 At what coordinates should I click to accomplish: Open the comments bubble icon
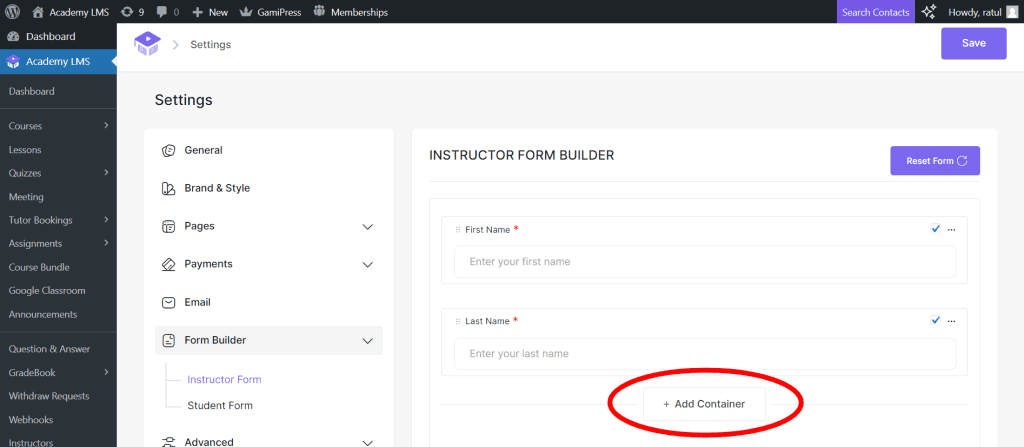[x=161, y=12]
